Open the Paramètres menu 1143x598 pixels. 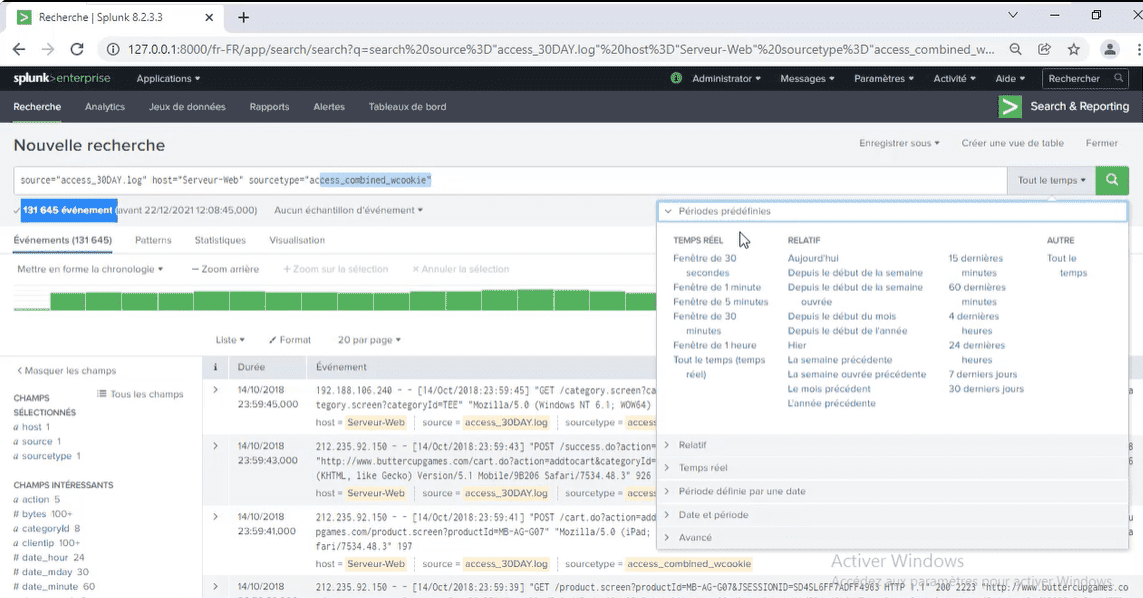click(883, 79)
